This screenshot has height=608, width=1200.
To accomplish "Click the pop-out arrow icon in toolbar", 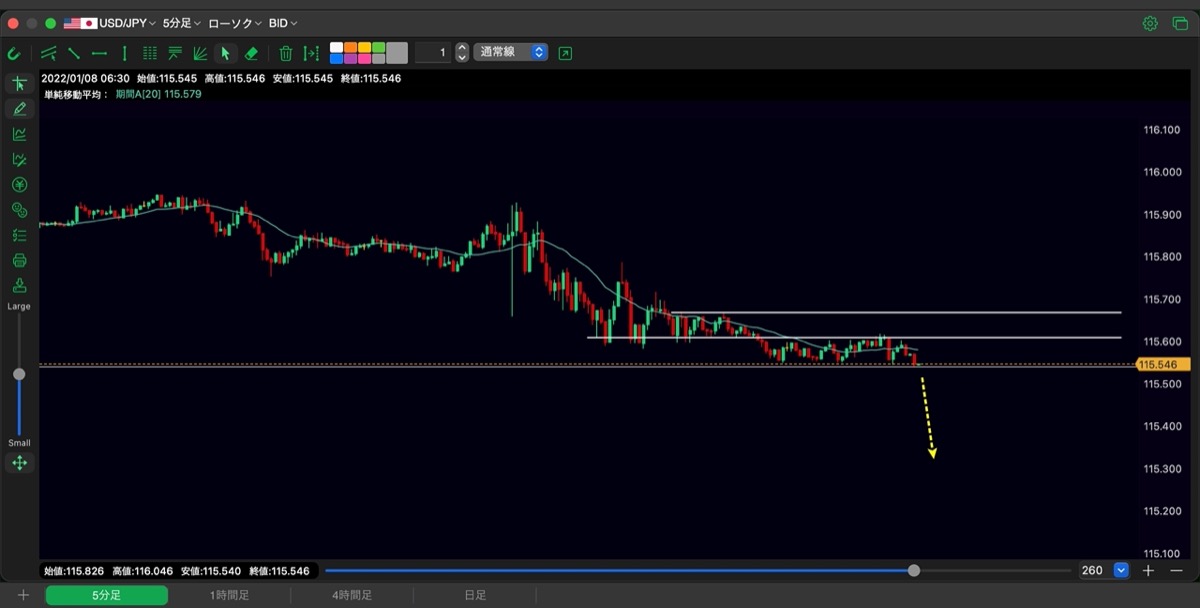I will pyautogui.click(x=566, y=53).
